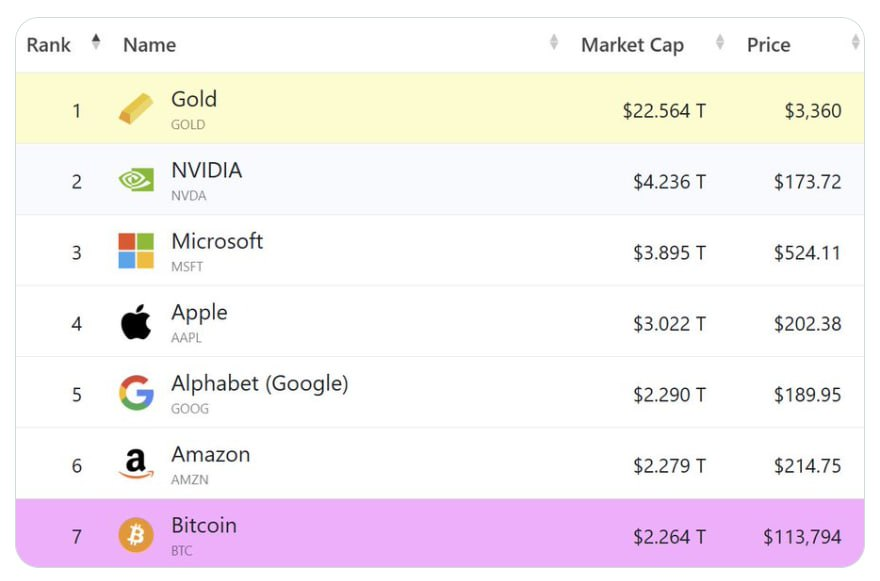This screenshot has width=880, height=581.
Task: Sort by Name column arrows
Action: point(554,43)
